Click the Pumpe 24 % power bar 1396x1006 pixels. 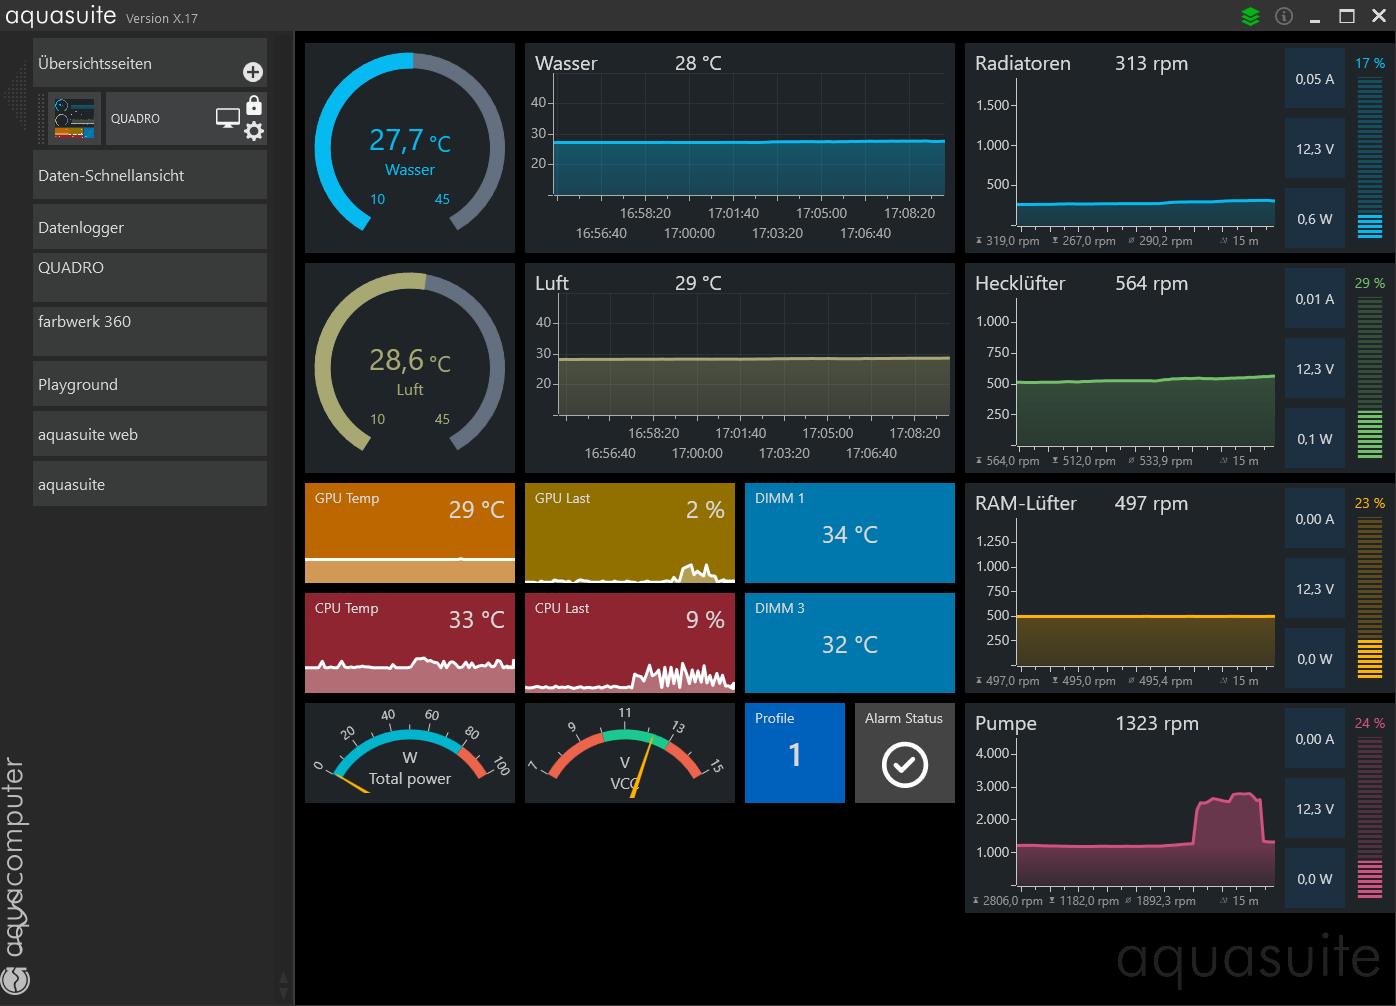tap(1370, 817)
